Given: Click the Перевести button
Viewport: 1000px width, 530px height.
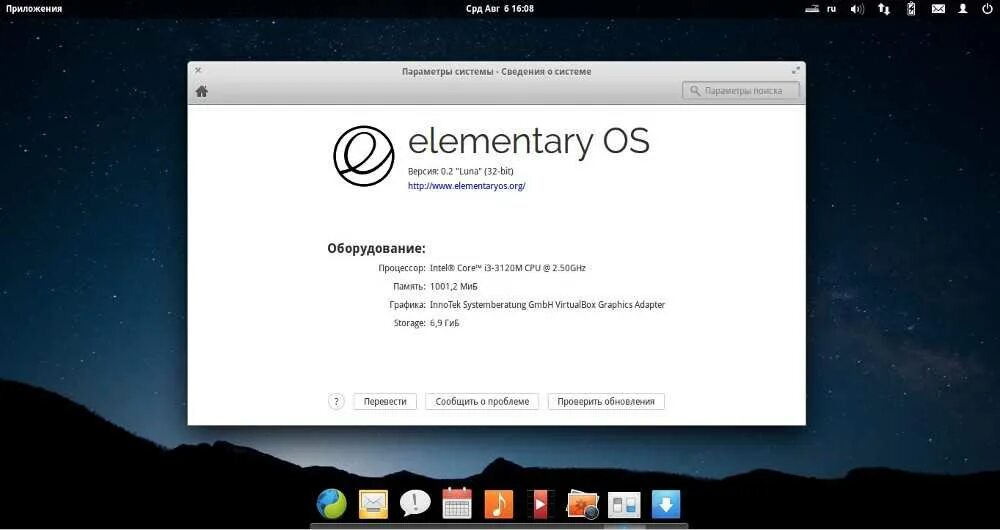Looking at the screenshot, I should (x=385, y=401).
